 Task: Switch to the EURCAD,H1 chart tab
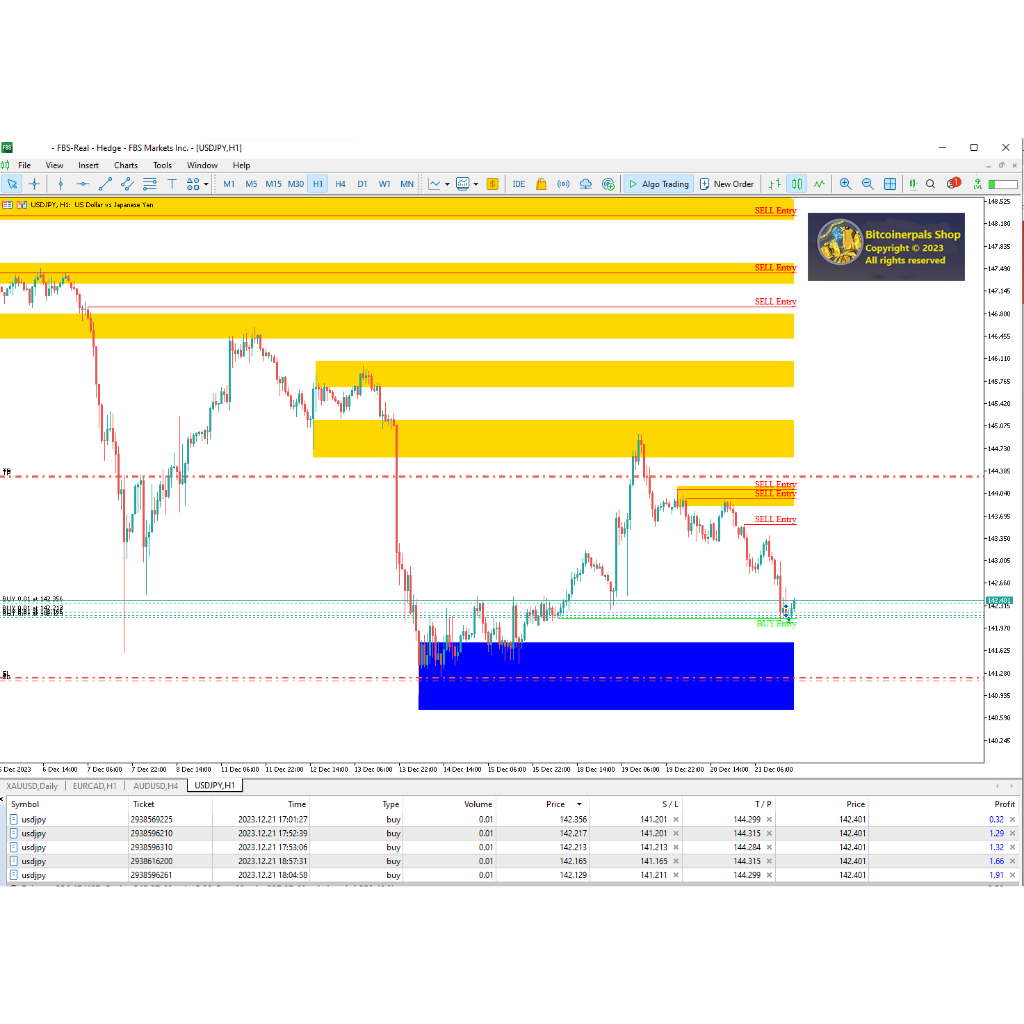pyautogui.click(x=95, y=785)
